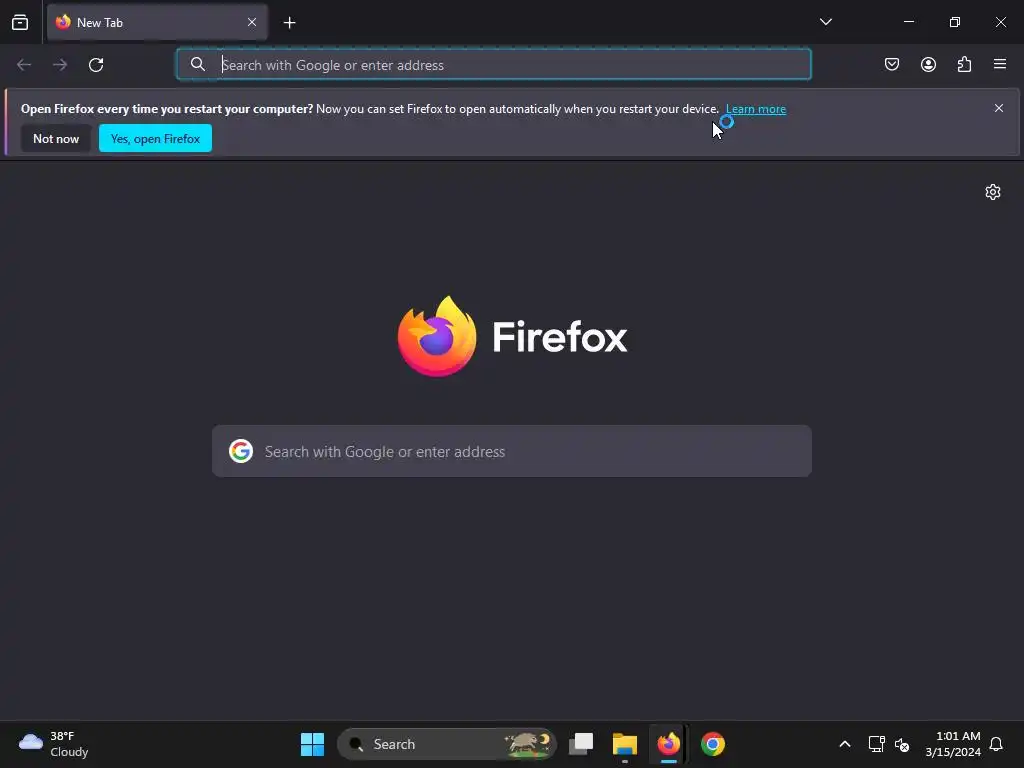Open Task View on the taskbar
The height and width of the screenshot is (768, 1024).
click(x=581, y=744)
